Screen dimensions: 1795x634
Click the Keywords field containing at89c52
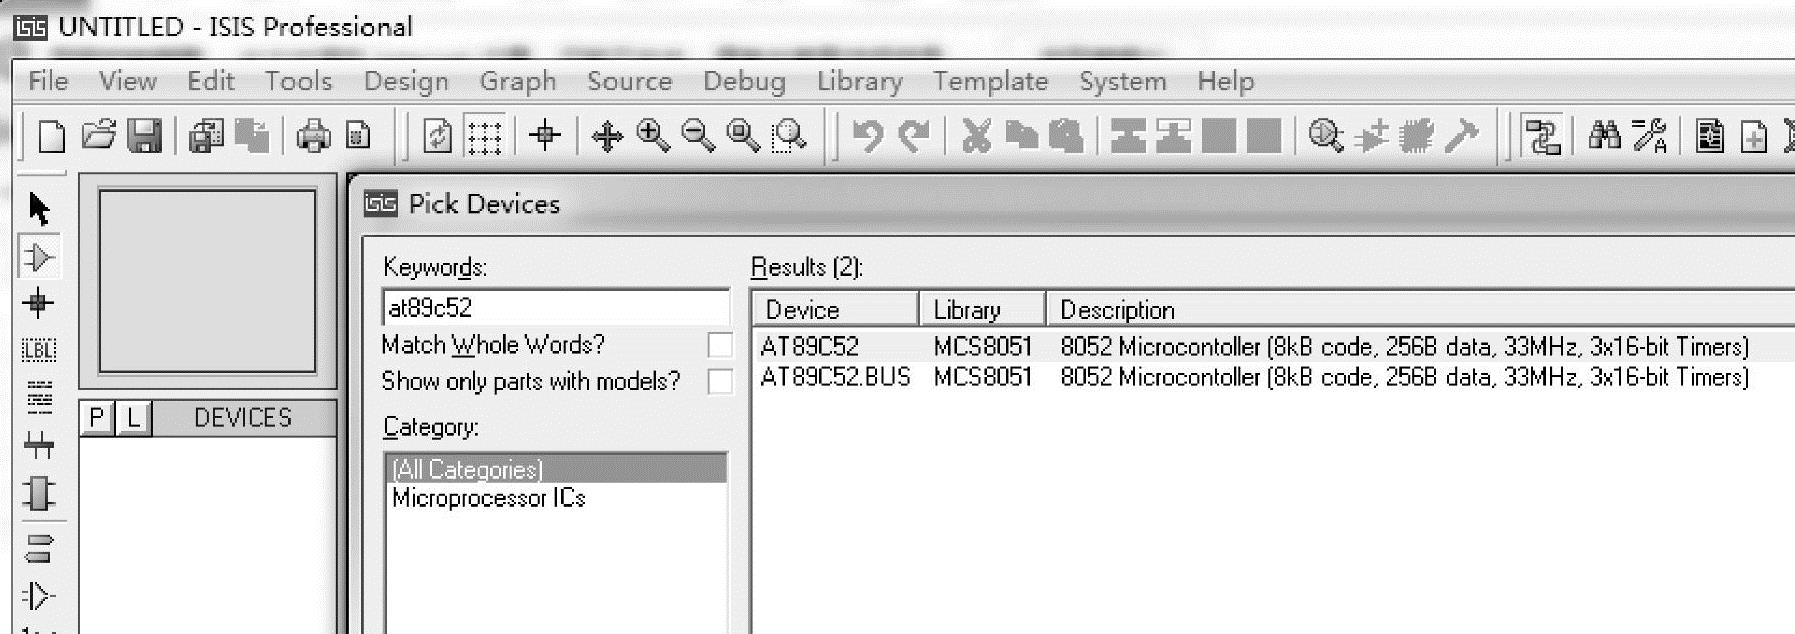coord(556,308)
